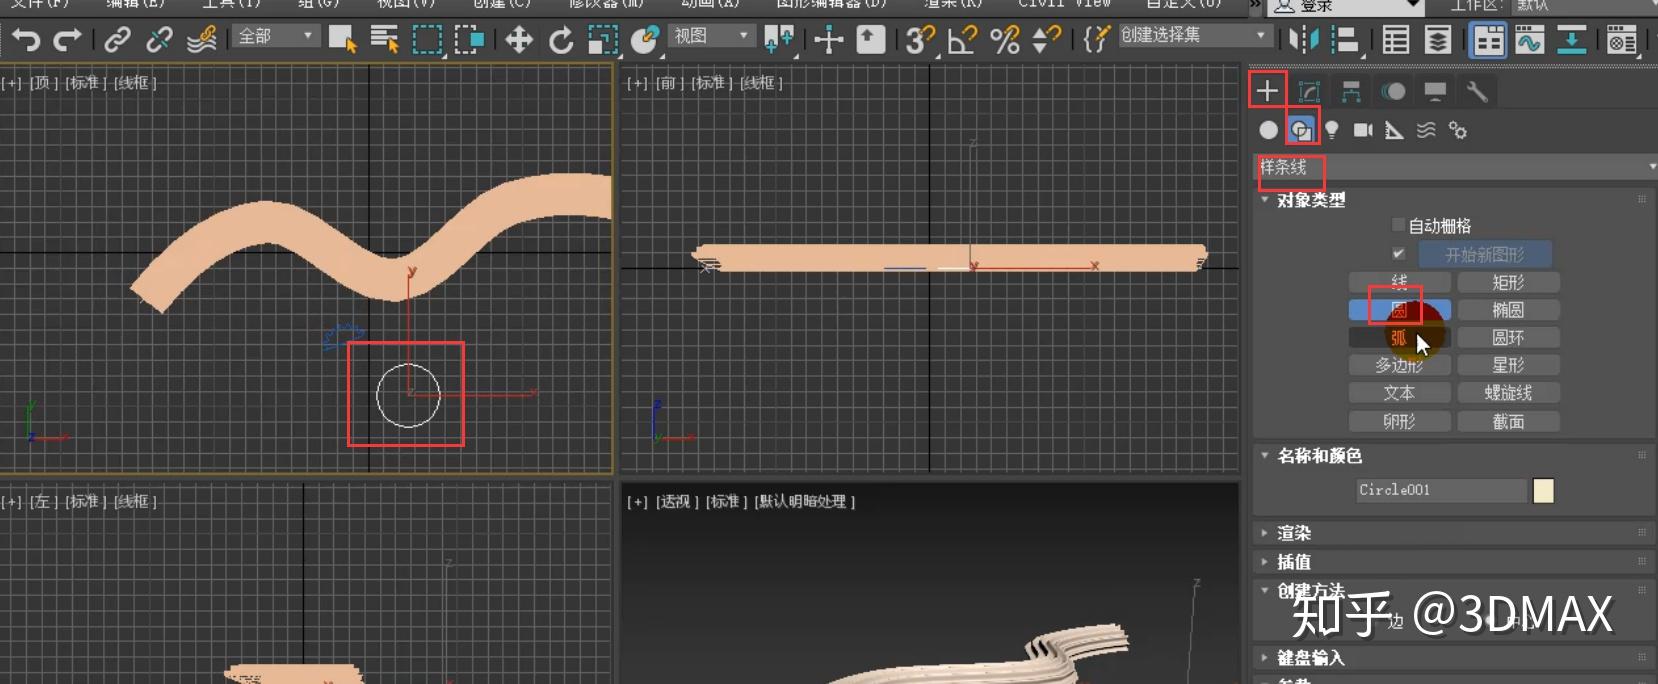This screenshot has height=684, width=1658.
Task: Click the Mirror tool icon
Action: coord(1304,40)
